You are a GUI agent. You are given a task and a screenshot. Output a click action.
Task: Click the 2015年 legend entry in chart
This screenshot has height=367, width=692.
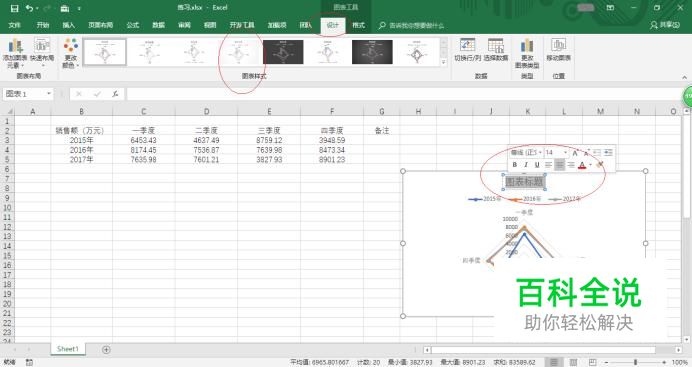point(485,199)
